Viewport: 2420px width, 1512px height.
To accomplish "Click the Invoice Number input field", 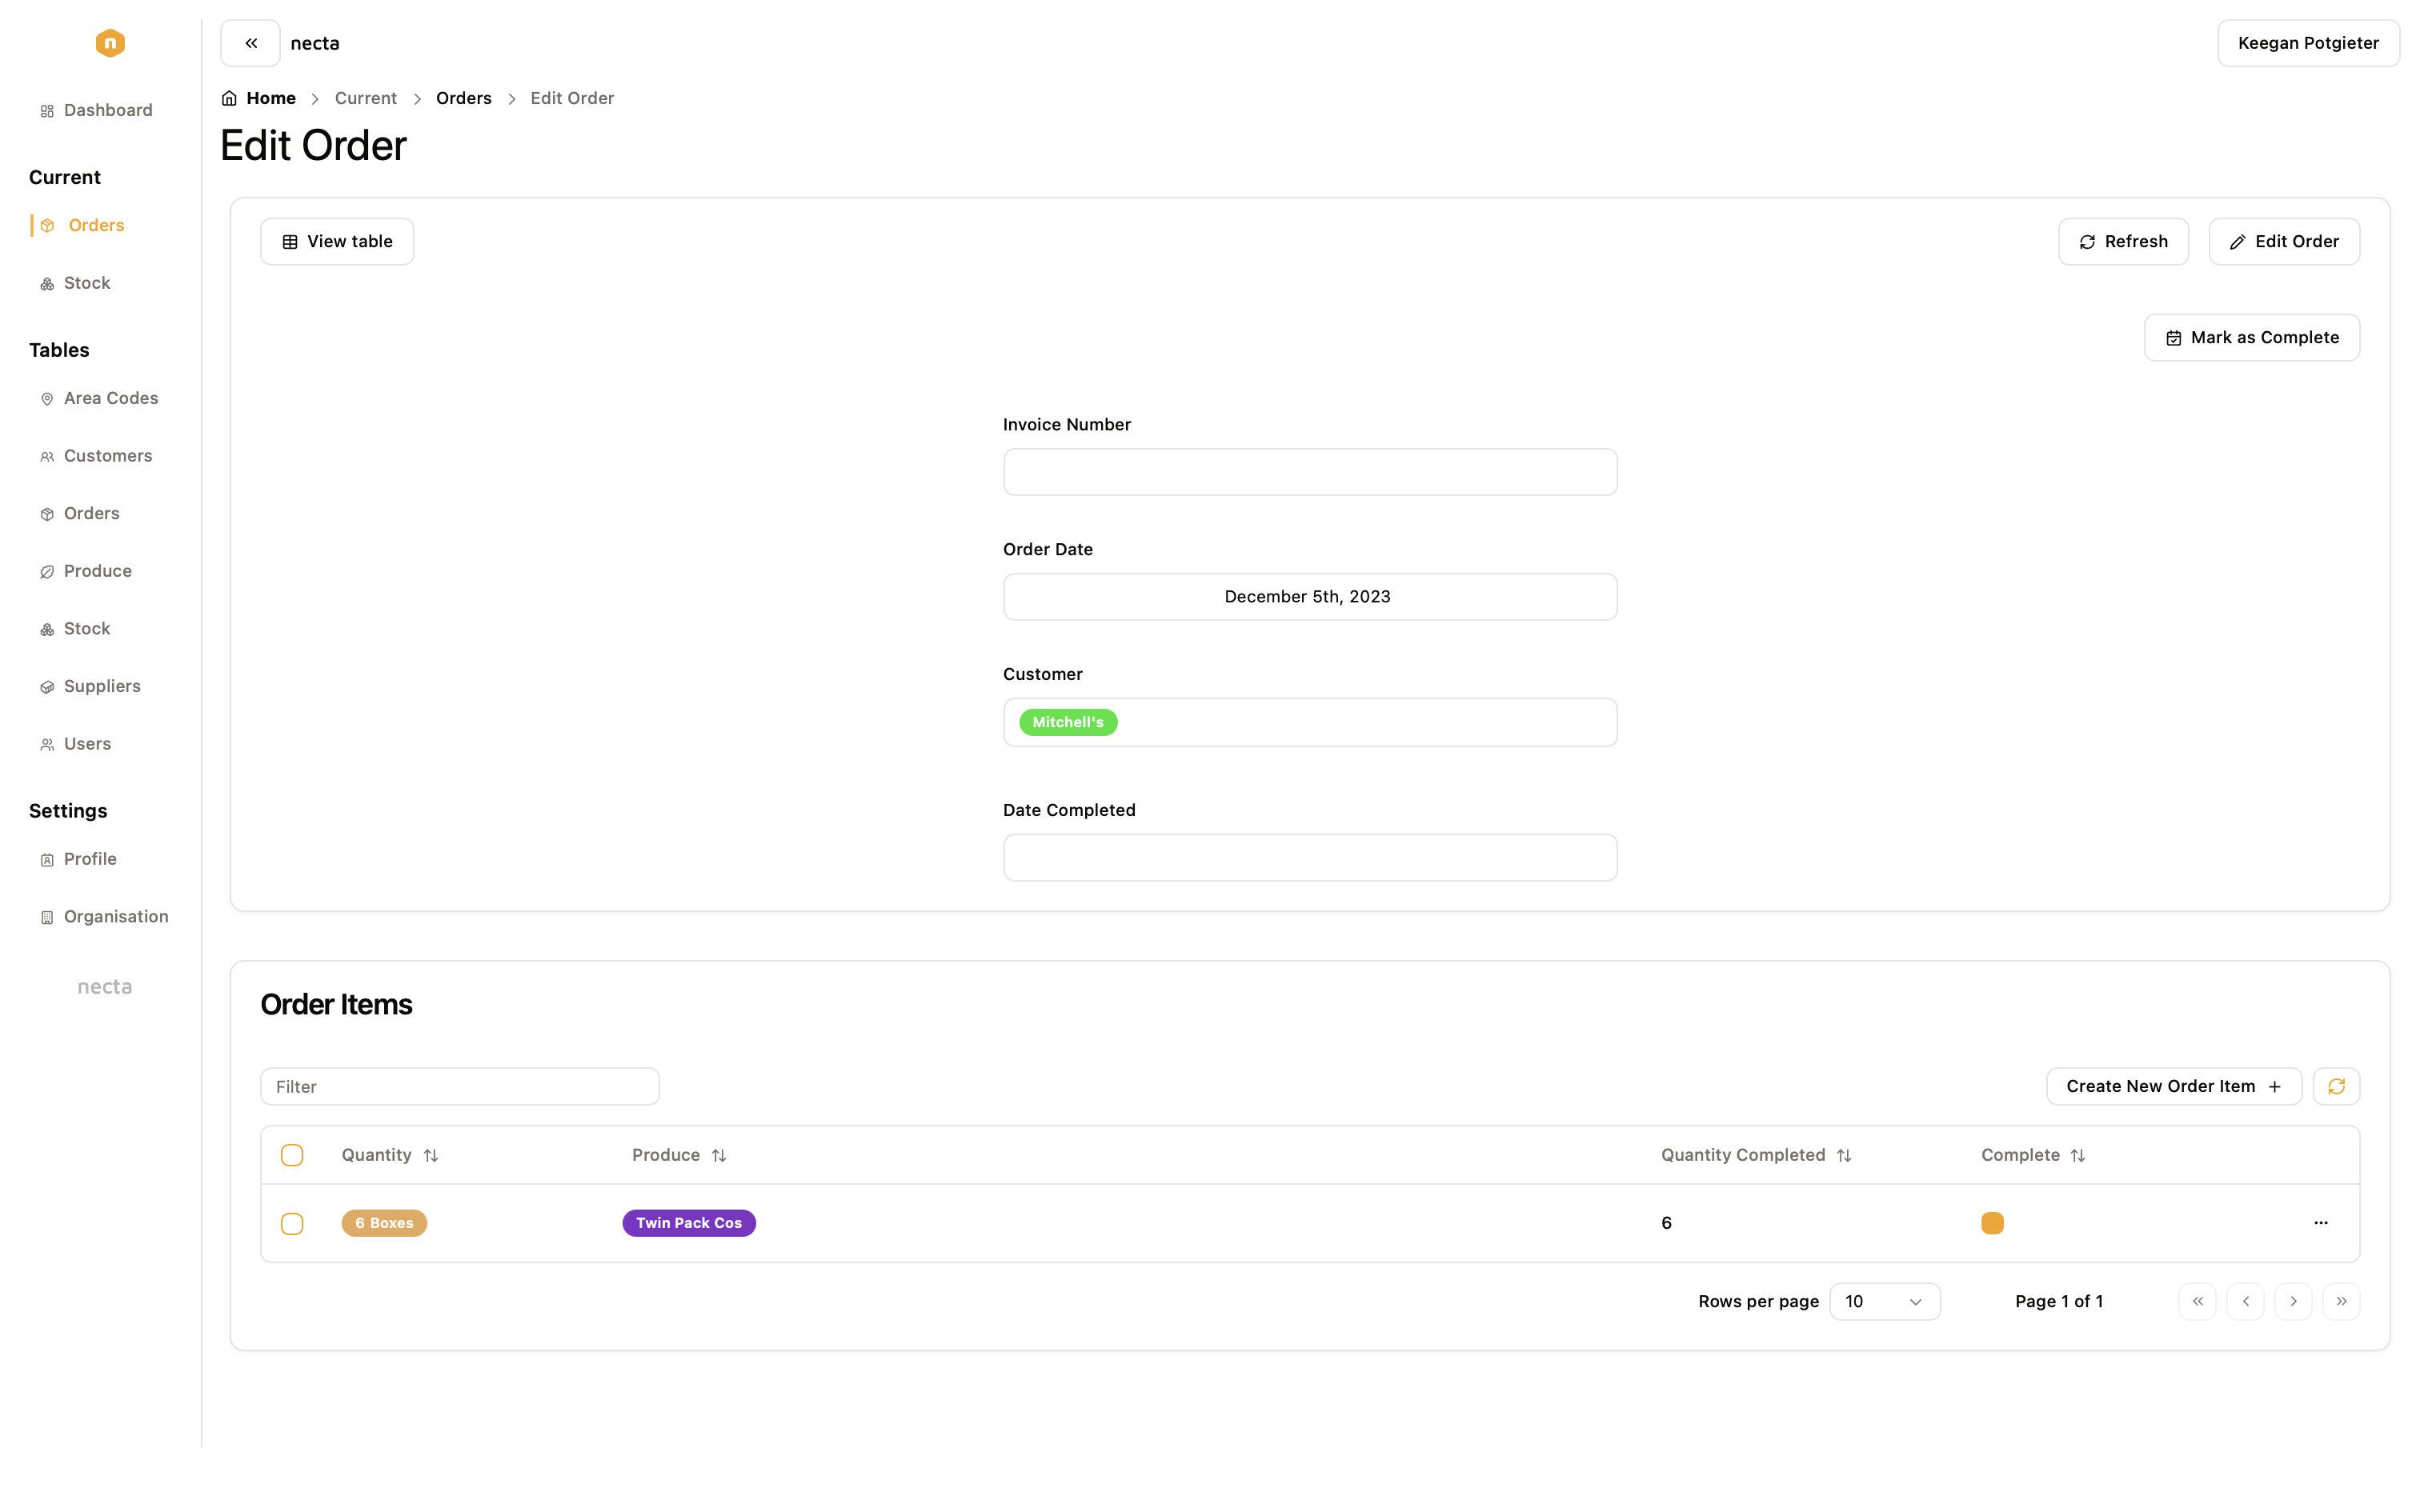I will coord(1310,472).
